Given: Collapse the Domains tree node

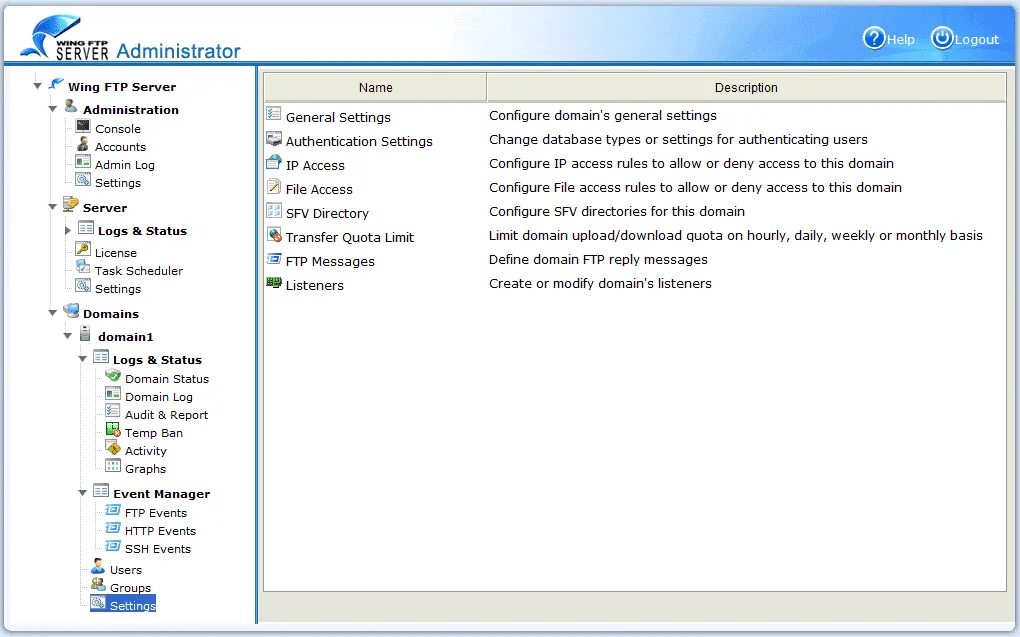Looking at the screenshot, I should pyautogui.click(x=53, y=313).
